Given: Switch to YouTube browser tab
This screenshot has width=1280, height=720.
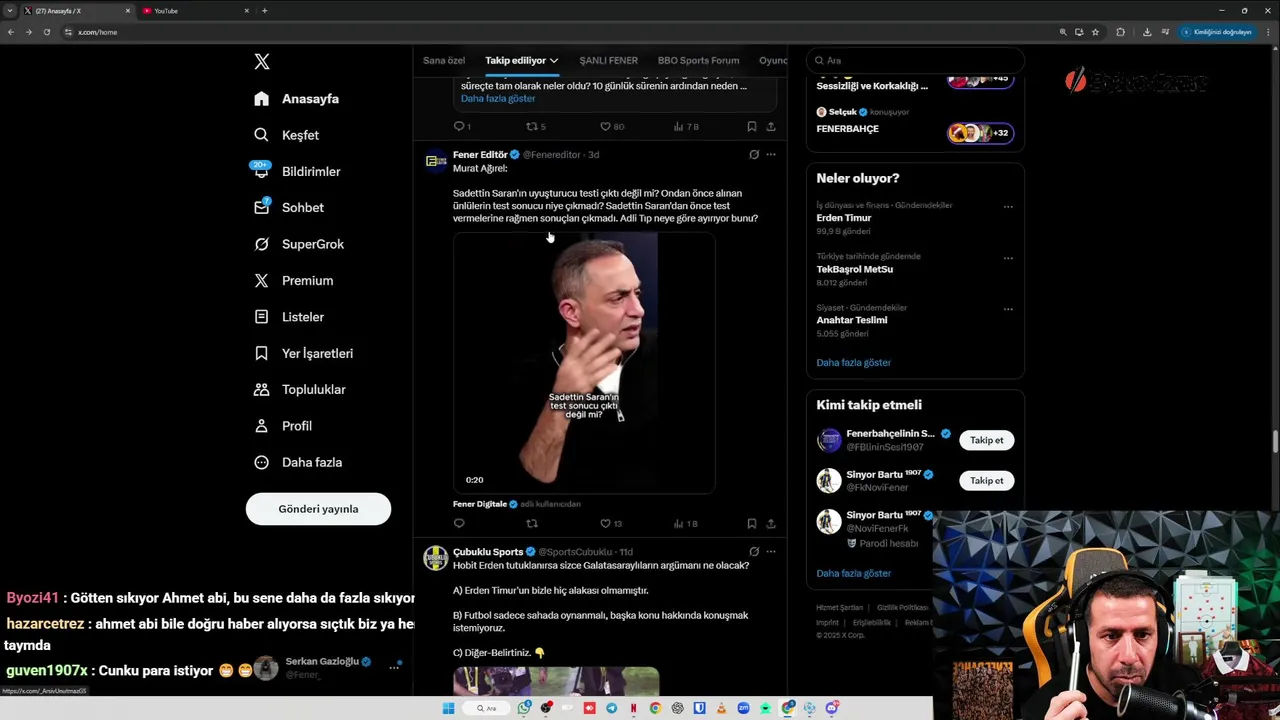Looking at the screenshot, I should point(195,11).
